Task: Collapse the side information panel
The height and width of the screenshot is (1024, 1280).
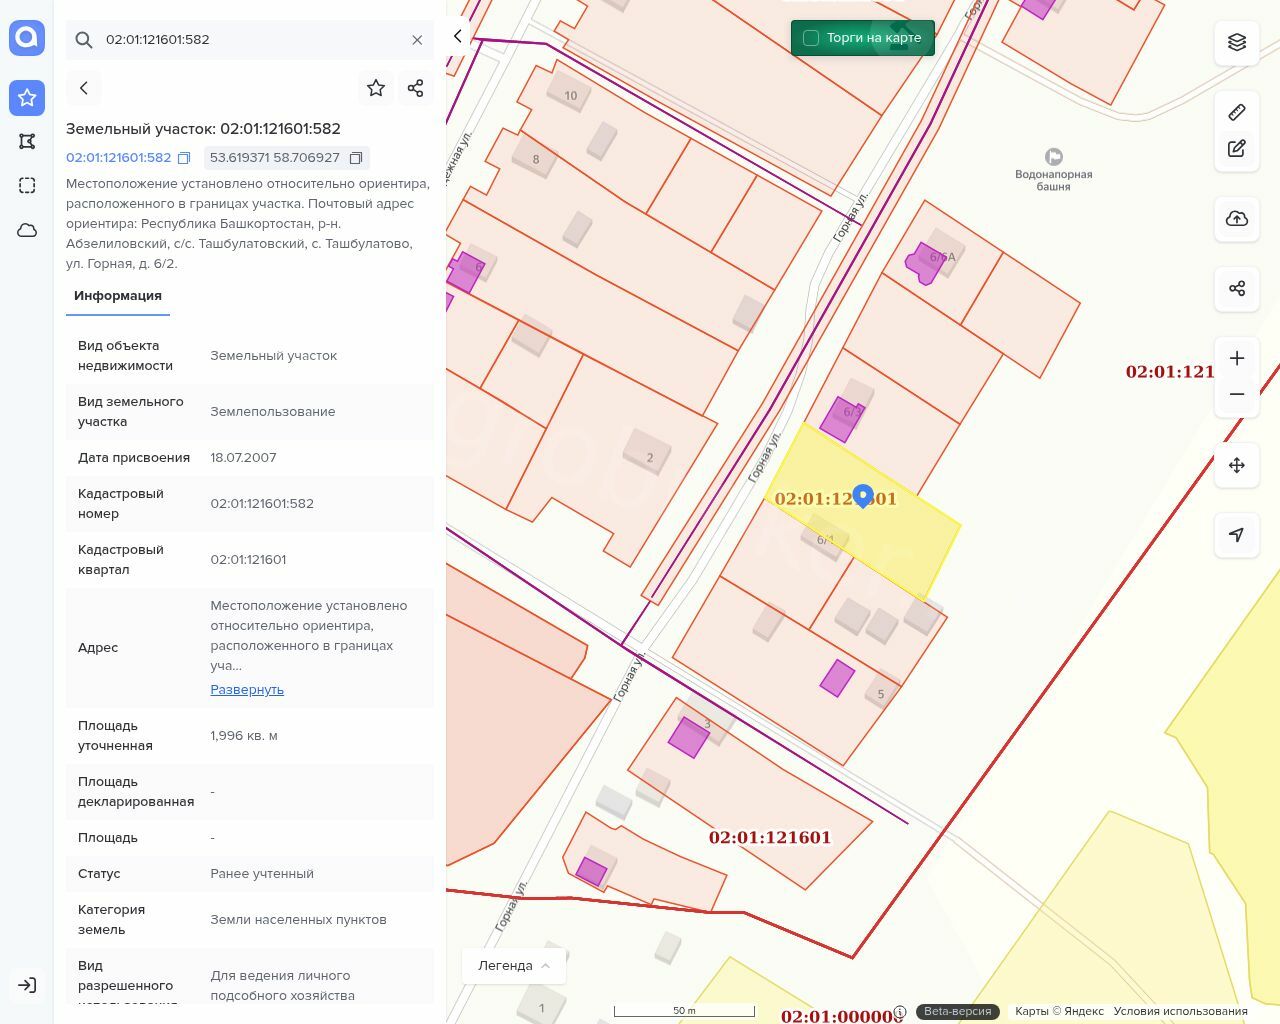Action: pyautogui.click(x=458, y=36)
